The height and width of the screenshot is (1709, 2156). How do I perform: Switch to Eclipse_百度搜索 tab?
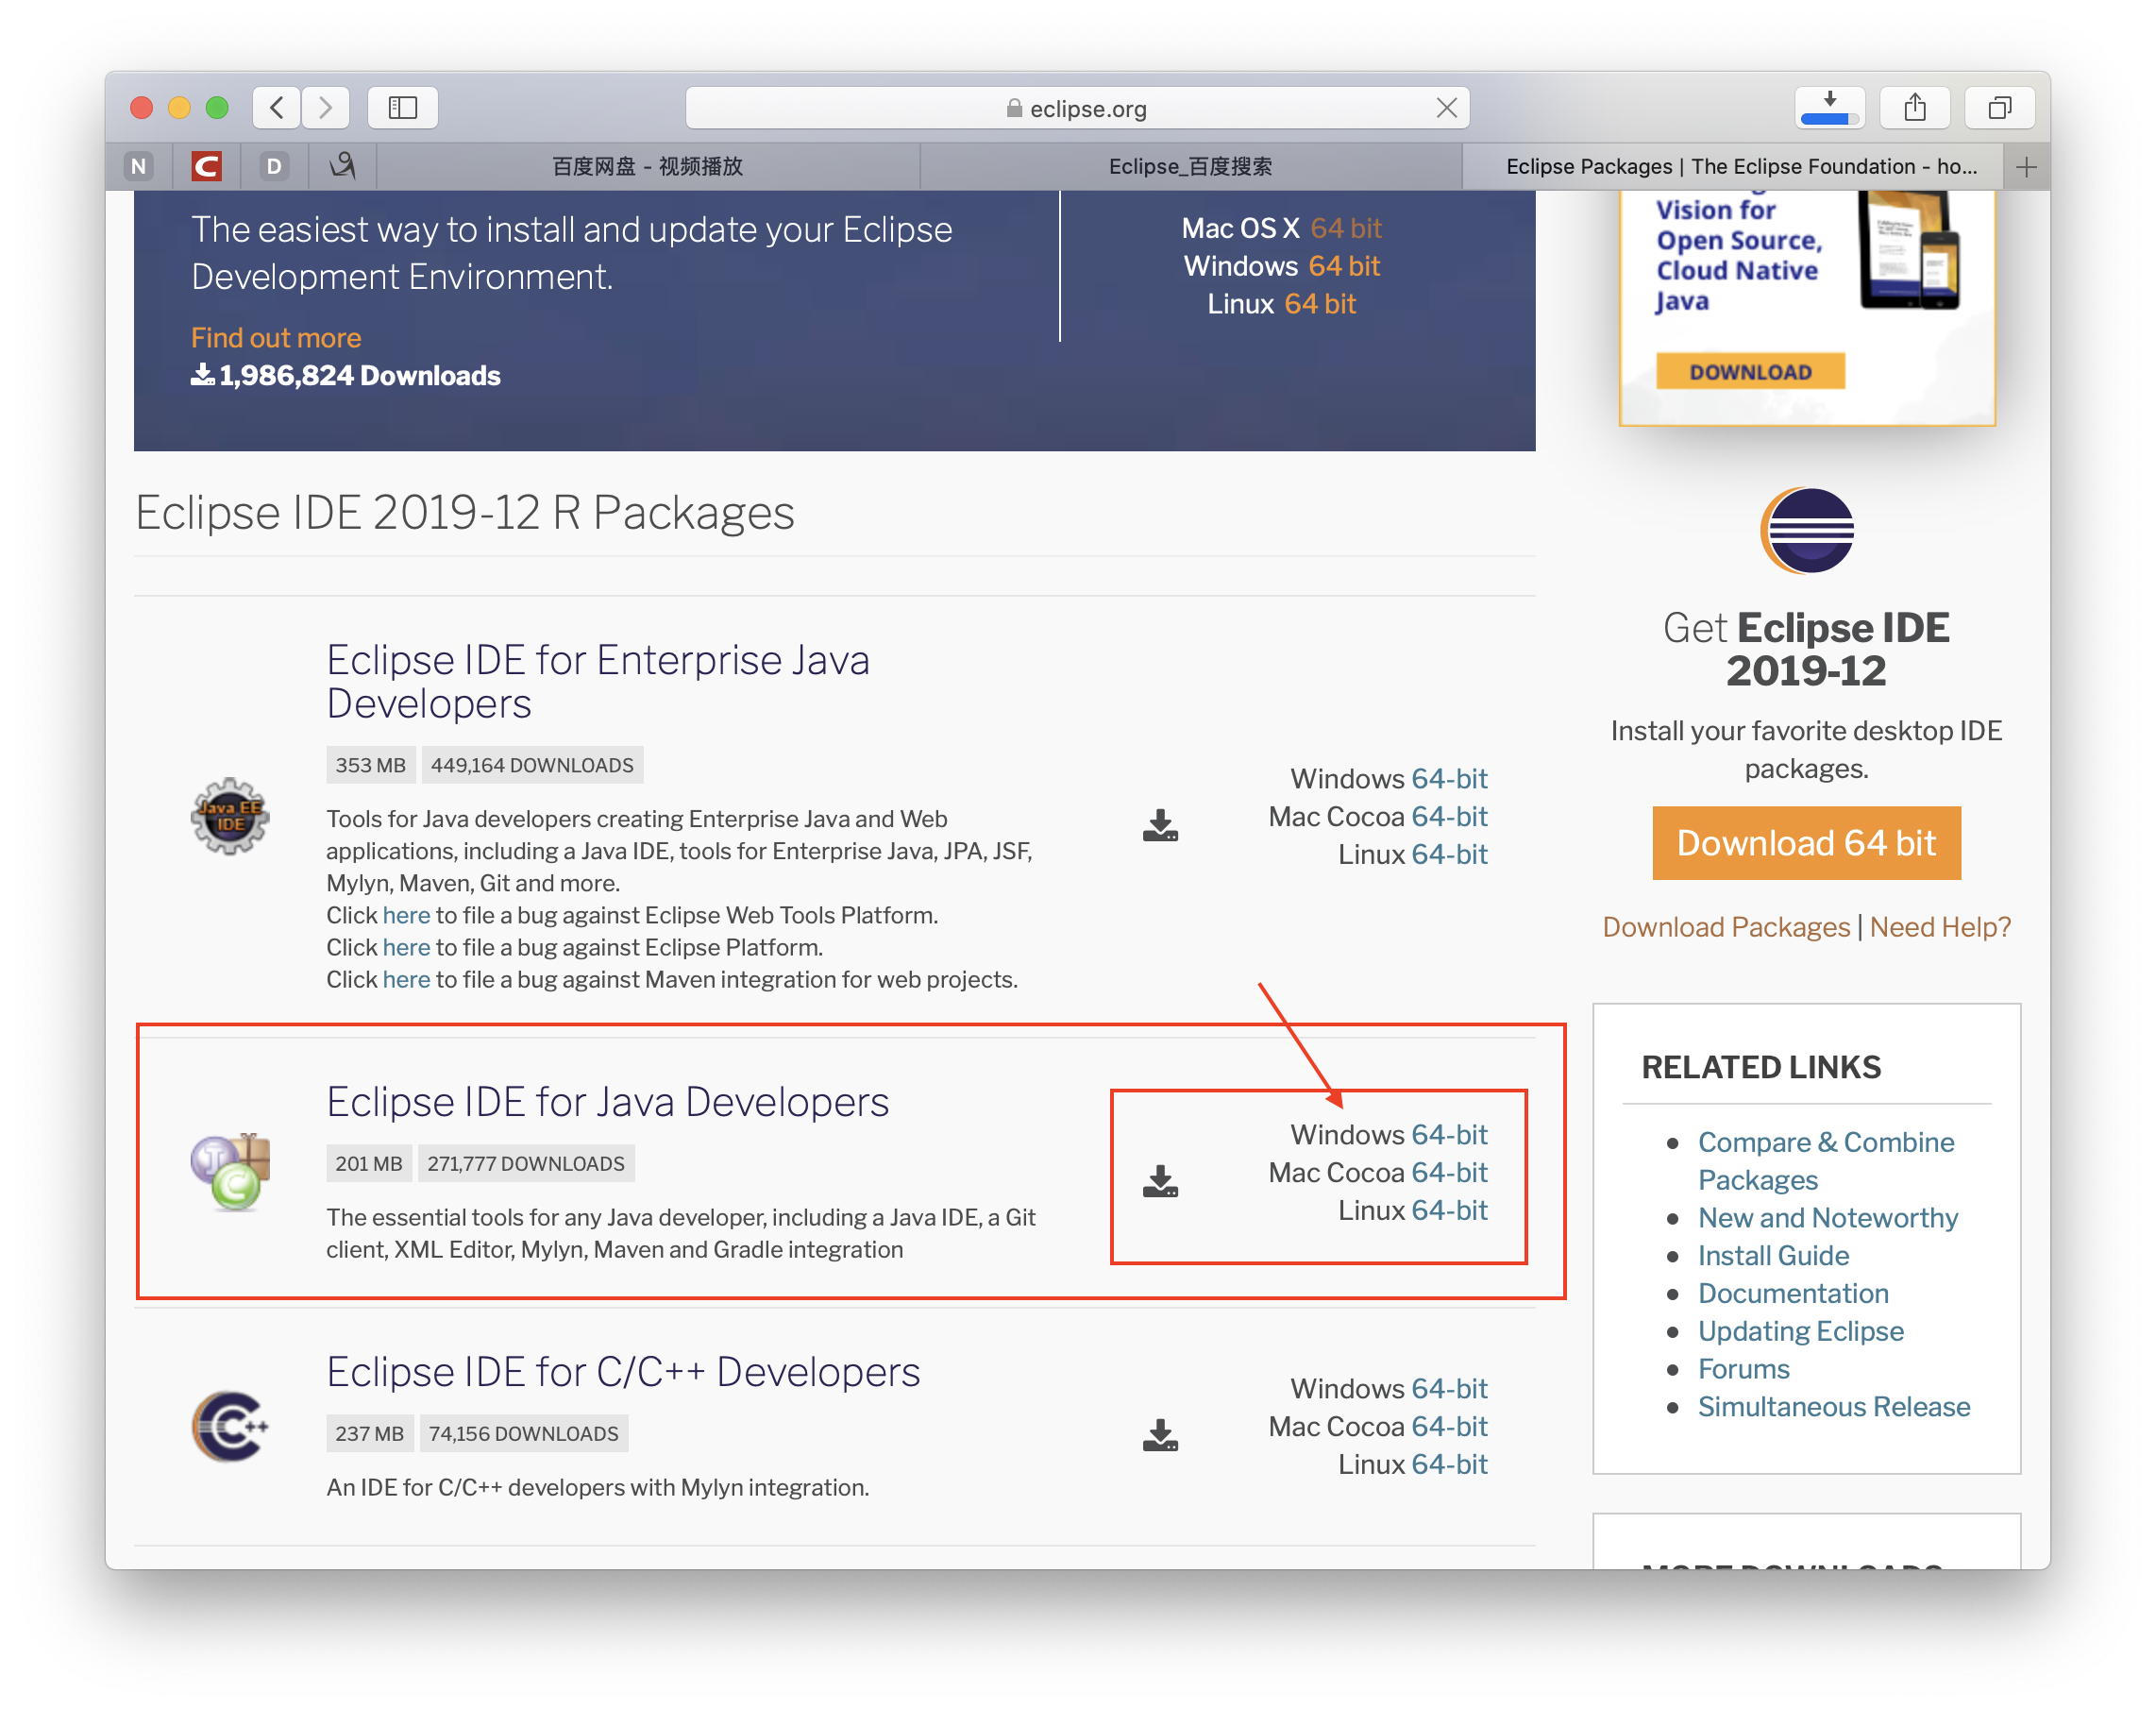click(1190, 167)
